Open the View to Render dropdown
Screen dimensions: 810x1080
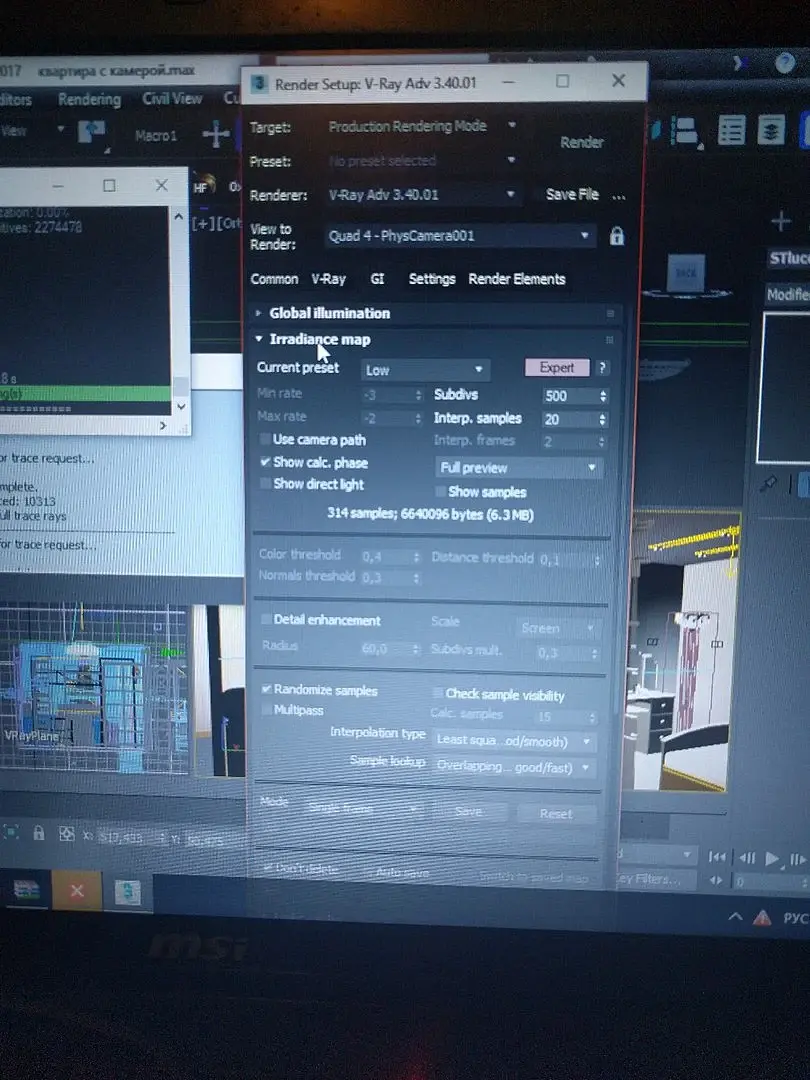(x=459, y=236)
